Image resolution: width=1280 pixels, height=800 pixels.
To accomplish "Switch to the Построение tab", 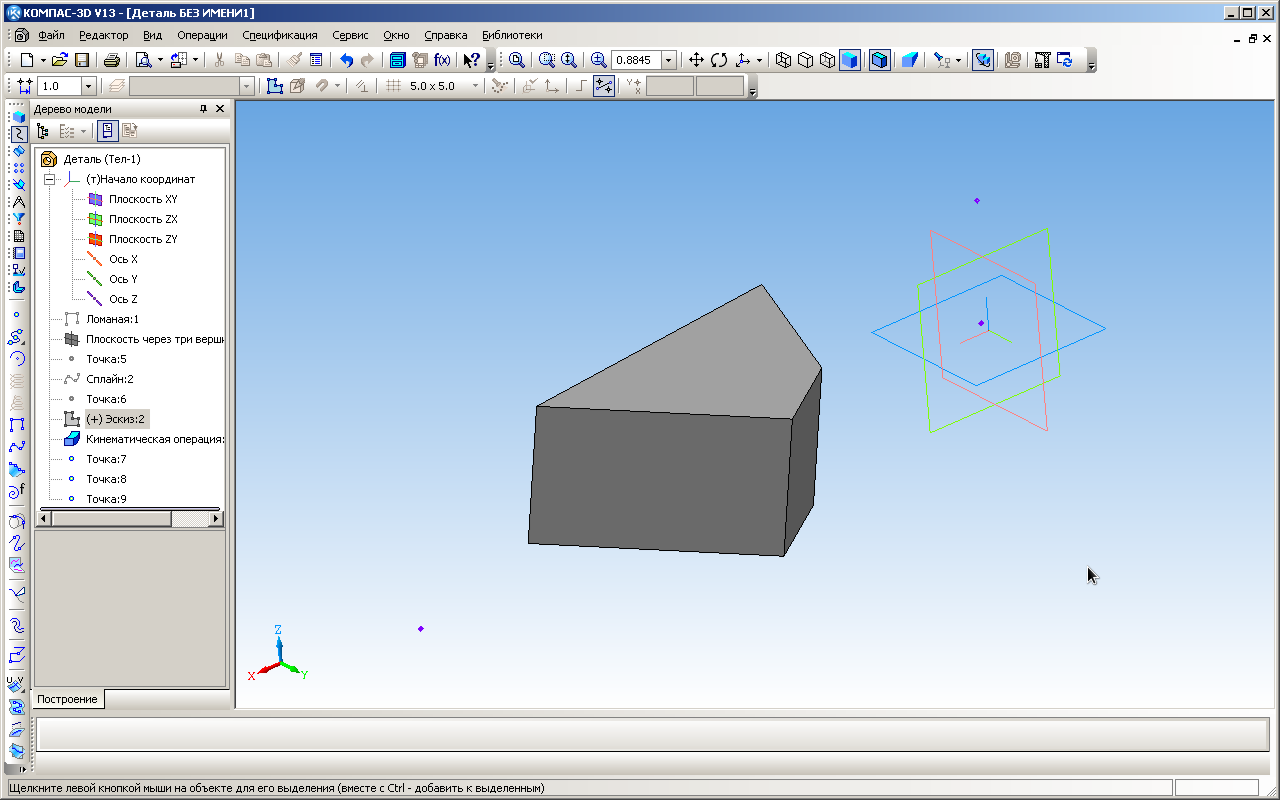I will 68,699.
